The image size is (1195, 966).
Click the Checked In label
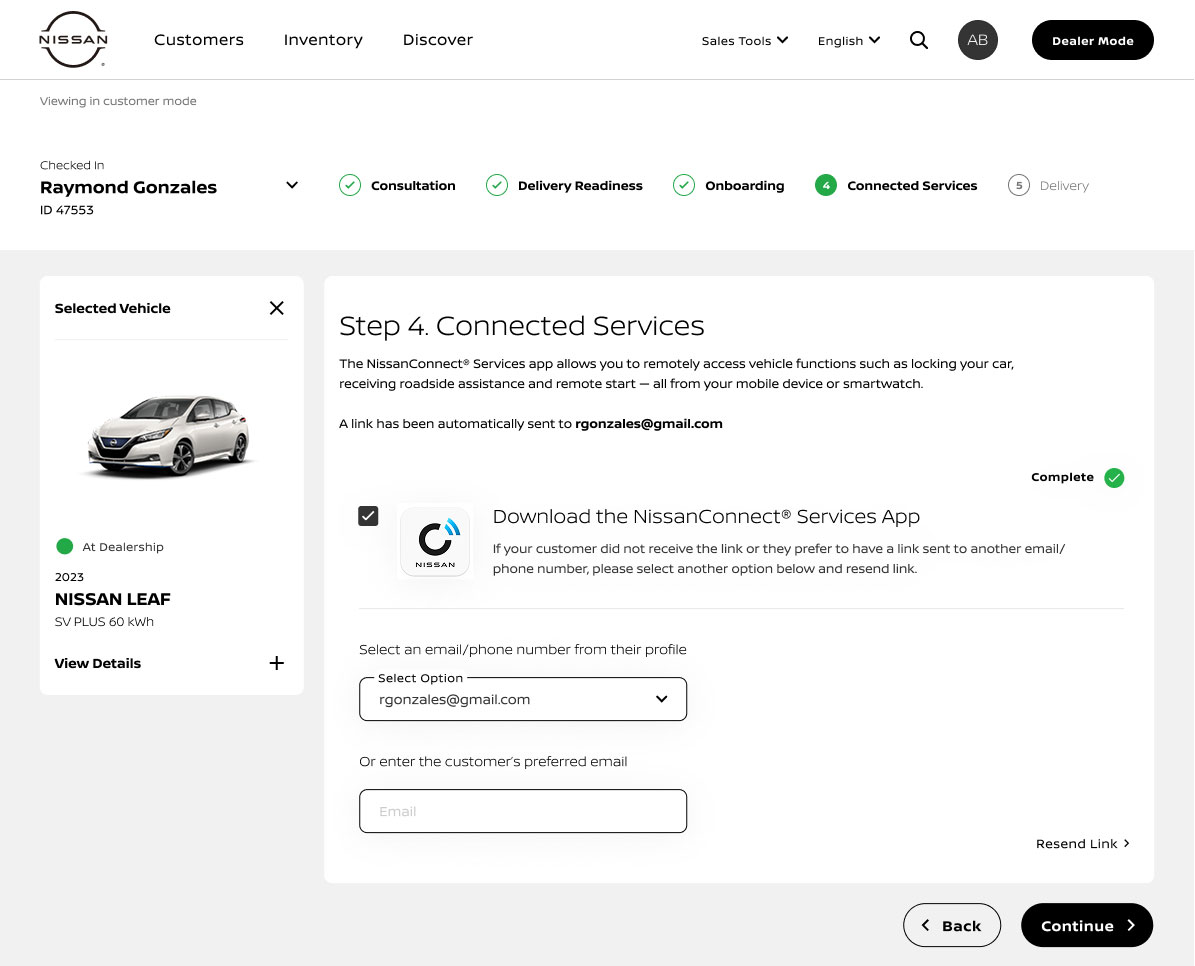tap(72, 165)
